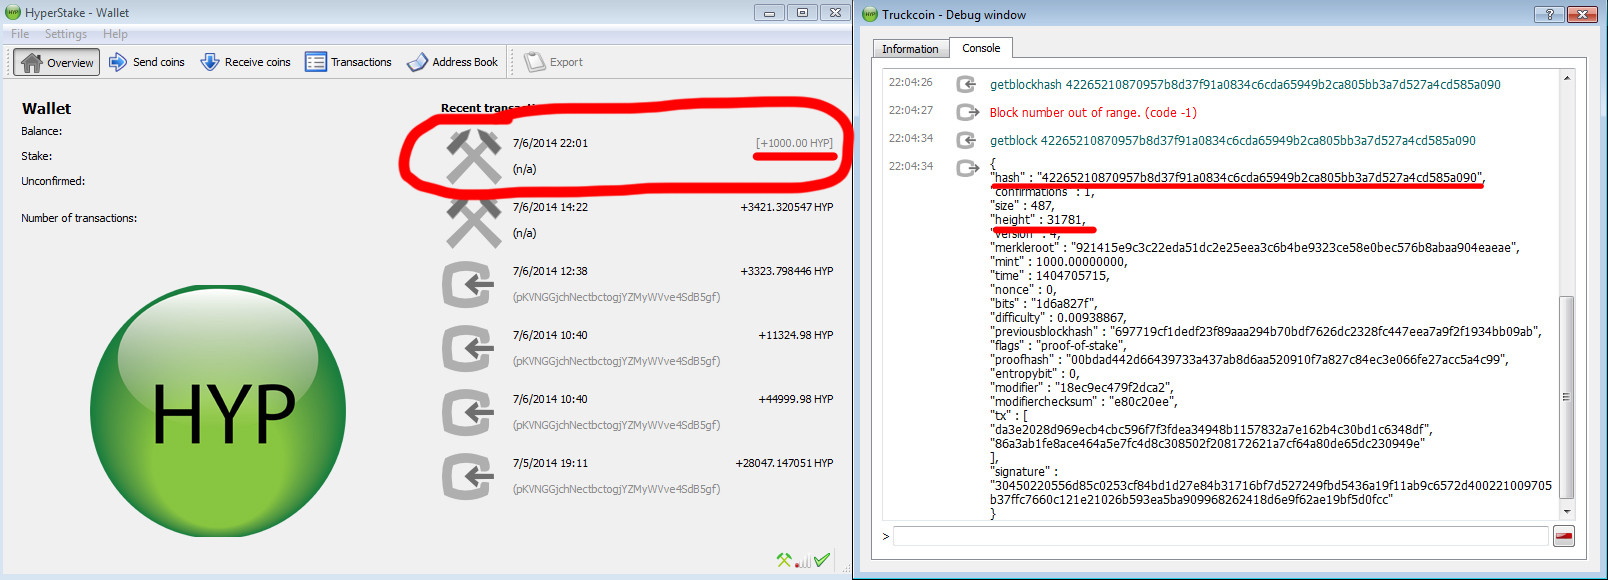Click the console vertical scrollbar thumb

[1566, 397]
